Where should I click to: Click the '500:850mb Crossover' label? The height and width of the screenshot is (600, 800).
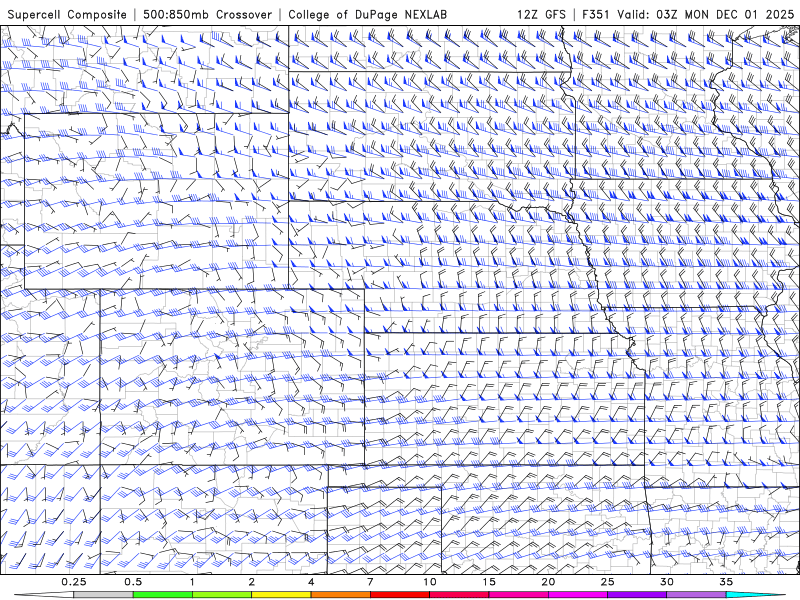tap(207, 14)
